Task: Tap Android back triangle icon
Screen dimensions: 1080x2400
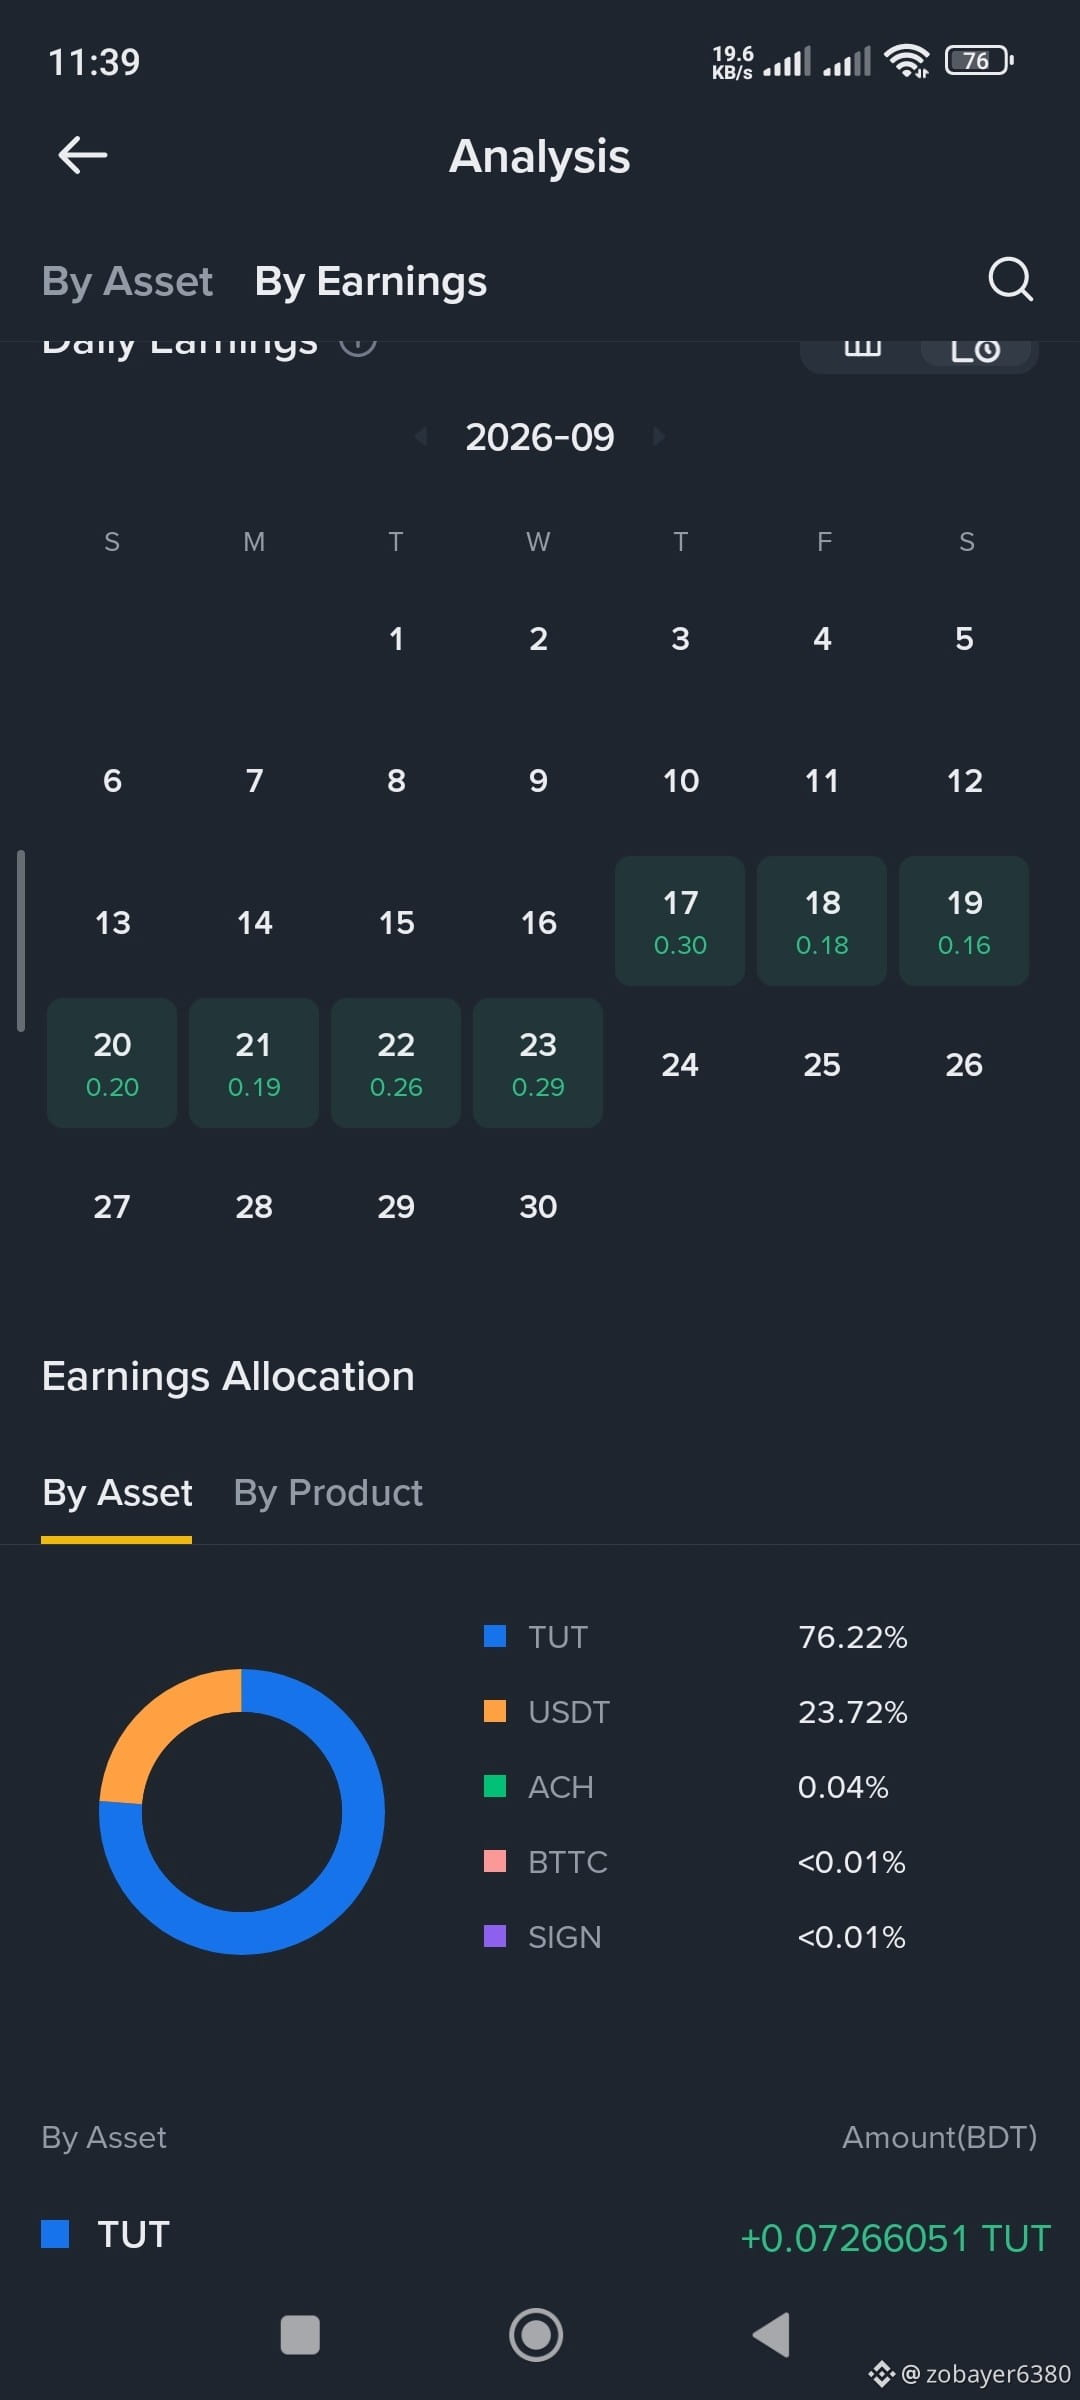Action: pos(771,2335)
